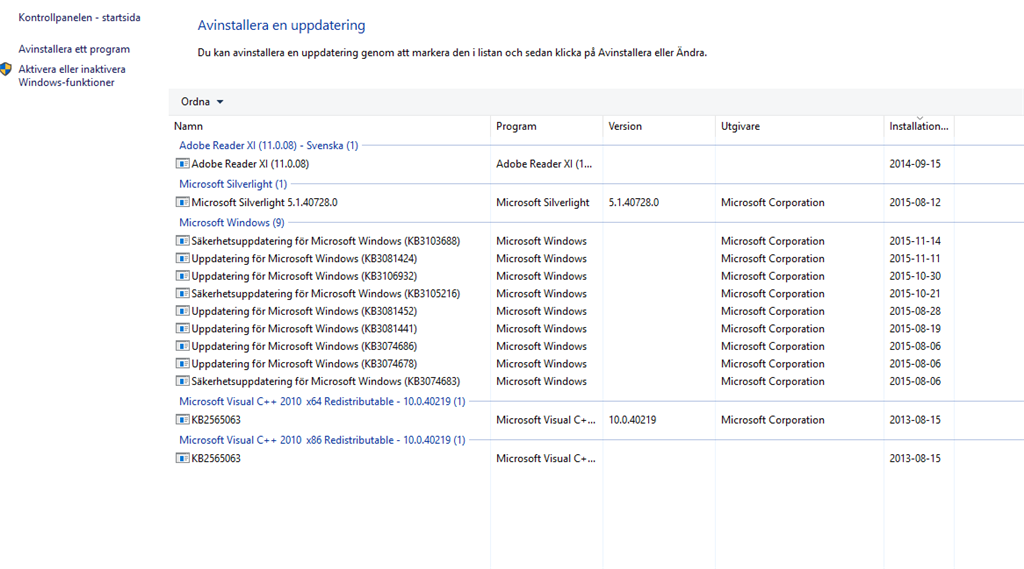The image size is (1024, 569).
Task: Open Kontrollpanelen - startsida link
Action: [79, 18]
